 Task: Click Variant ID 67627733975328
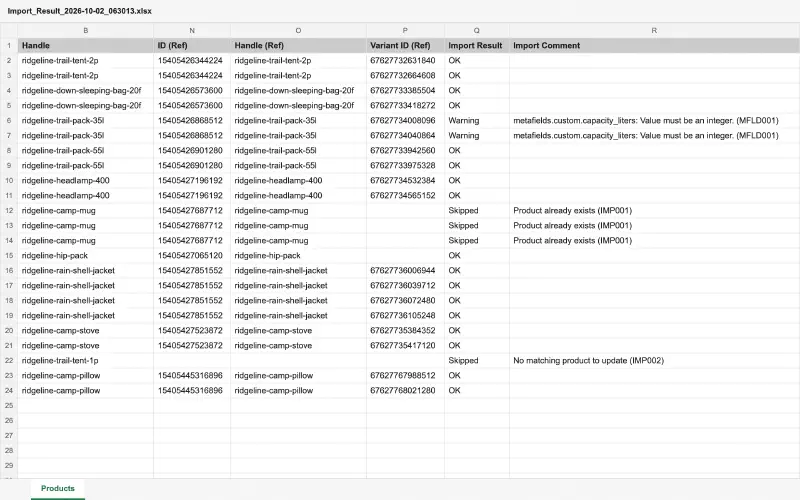403,165
